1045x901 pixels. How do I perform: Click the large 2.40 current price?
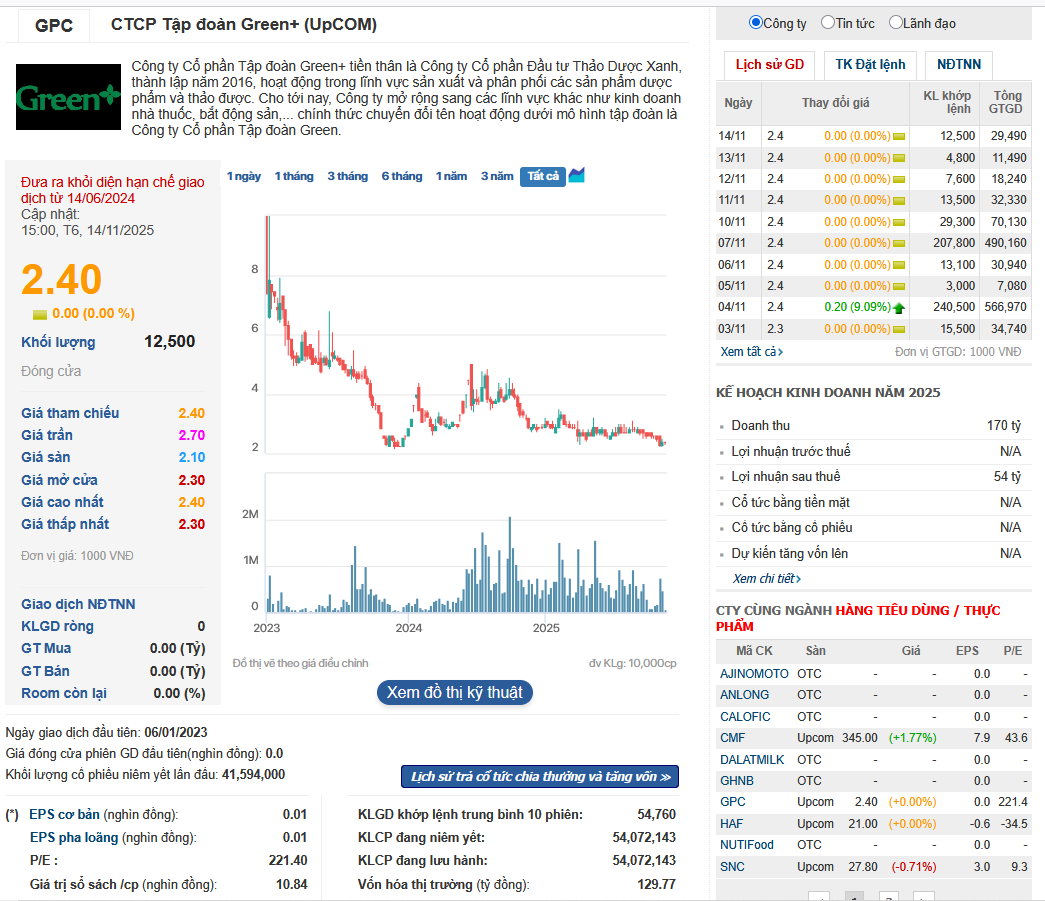click(x=61, y=279)
